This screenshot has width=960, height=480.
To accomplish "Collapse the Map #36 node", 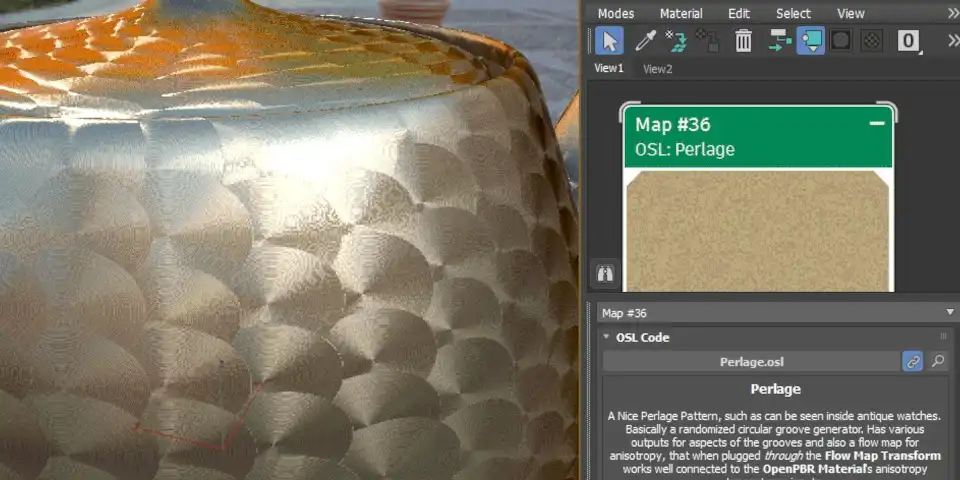I will (877, 124).
